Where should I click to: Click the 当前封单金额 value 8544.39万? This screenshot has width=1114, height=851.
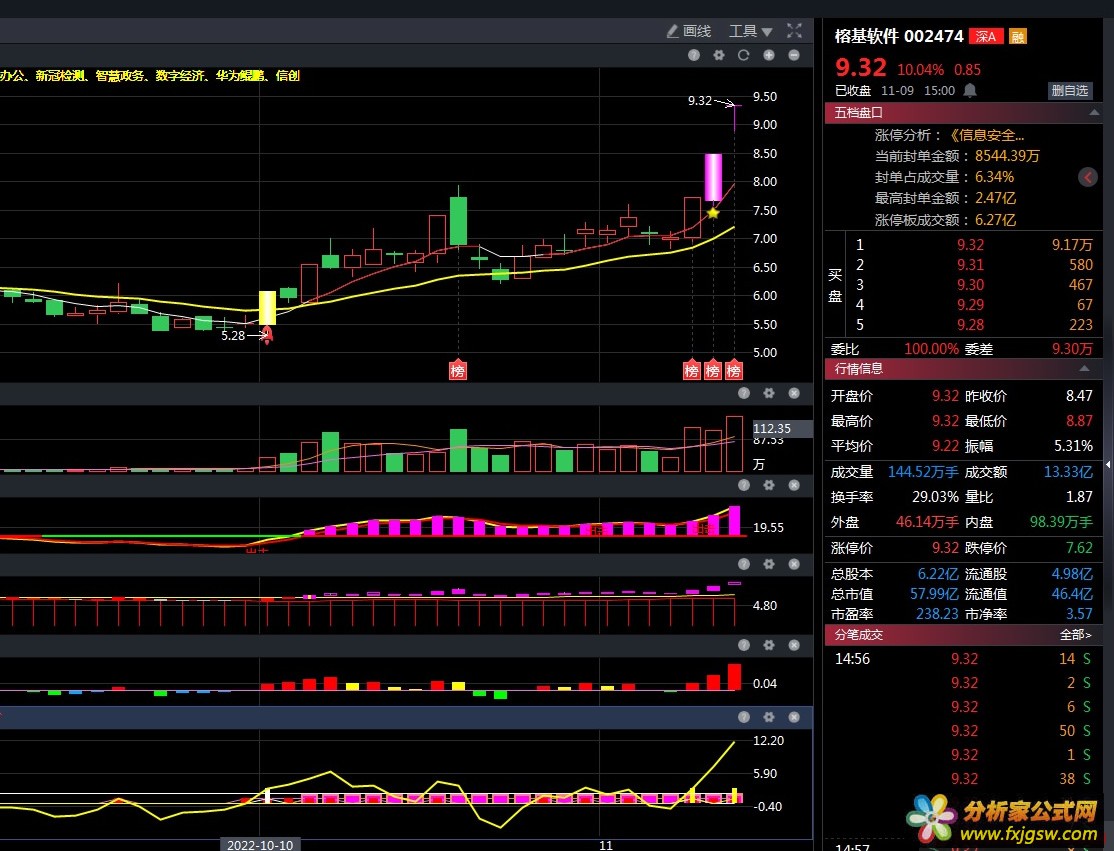pos(1007,156)
